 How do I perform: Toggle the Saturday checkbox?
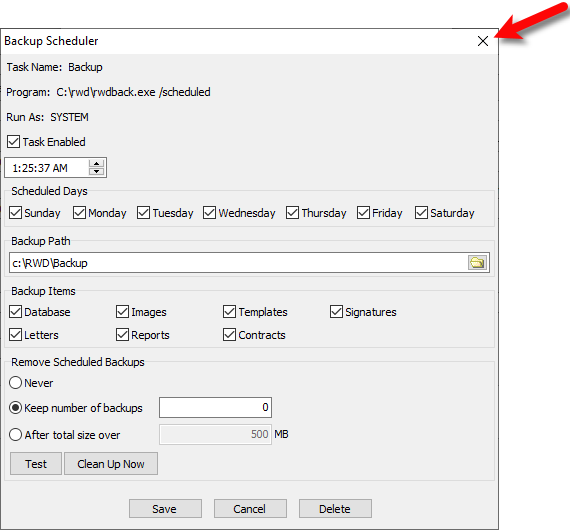pyautogui.click(x=421, y=213)
